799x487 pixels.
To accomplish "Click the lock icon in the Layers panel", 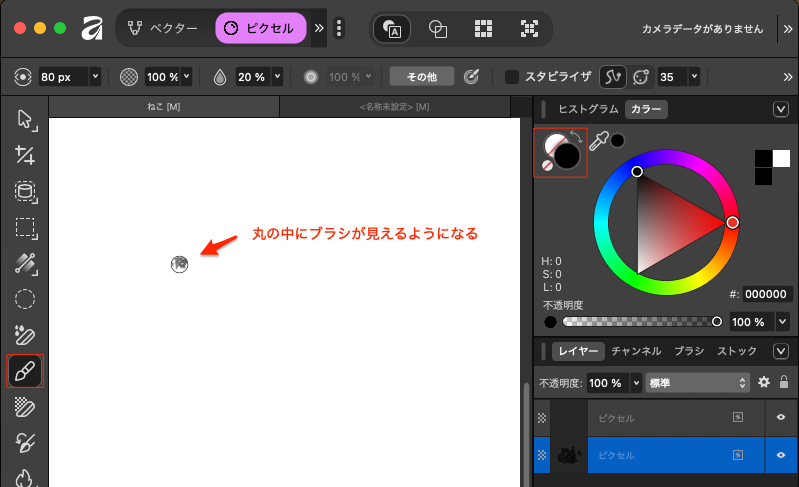I will (x=784, y=382).
